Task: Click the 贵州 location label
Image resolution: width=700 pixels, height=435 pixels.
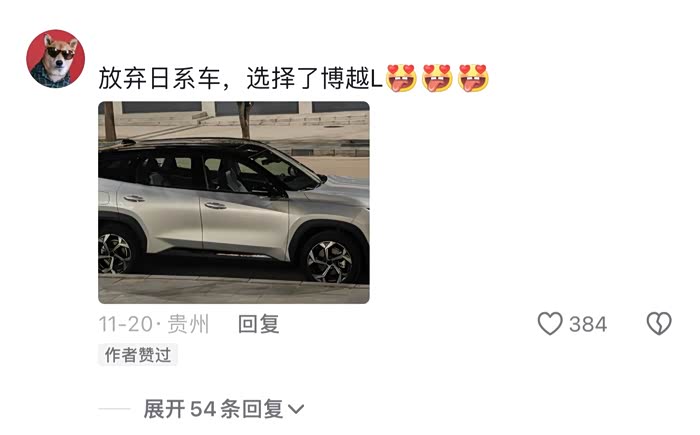Action: 188,324
